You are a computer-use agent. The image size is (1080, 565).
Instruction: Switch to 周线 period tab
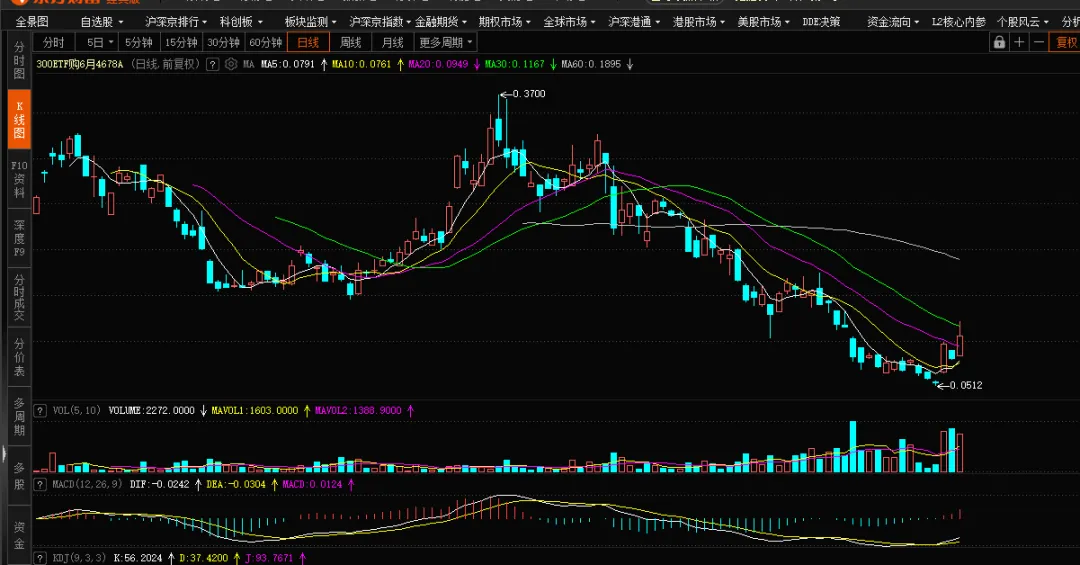pyautogui.click(x=351, y=43)
